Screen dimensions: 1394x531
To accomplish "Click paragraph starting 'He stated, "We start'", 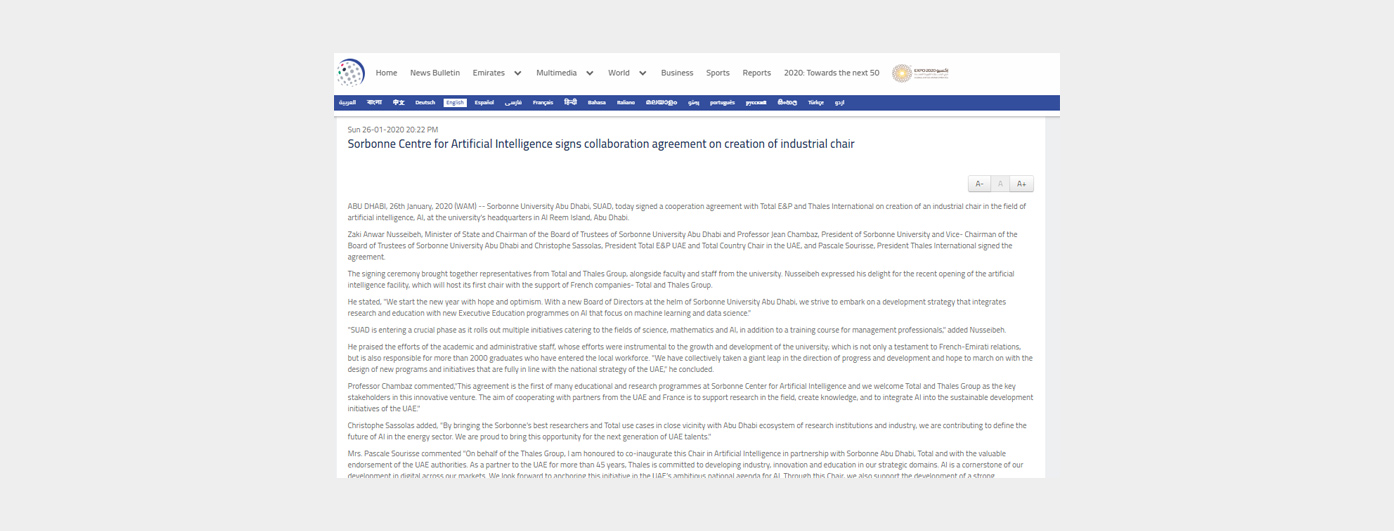I will (677, 307).
